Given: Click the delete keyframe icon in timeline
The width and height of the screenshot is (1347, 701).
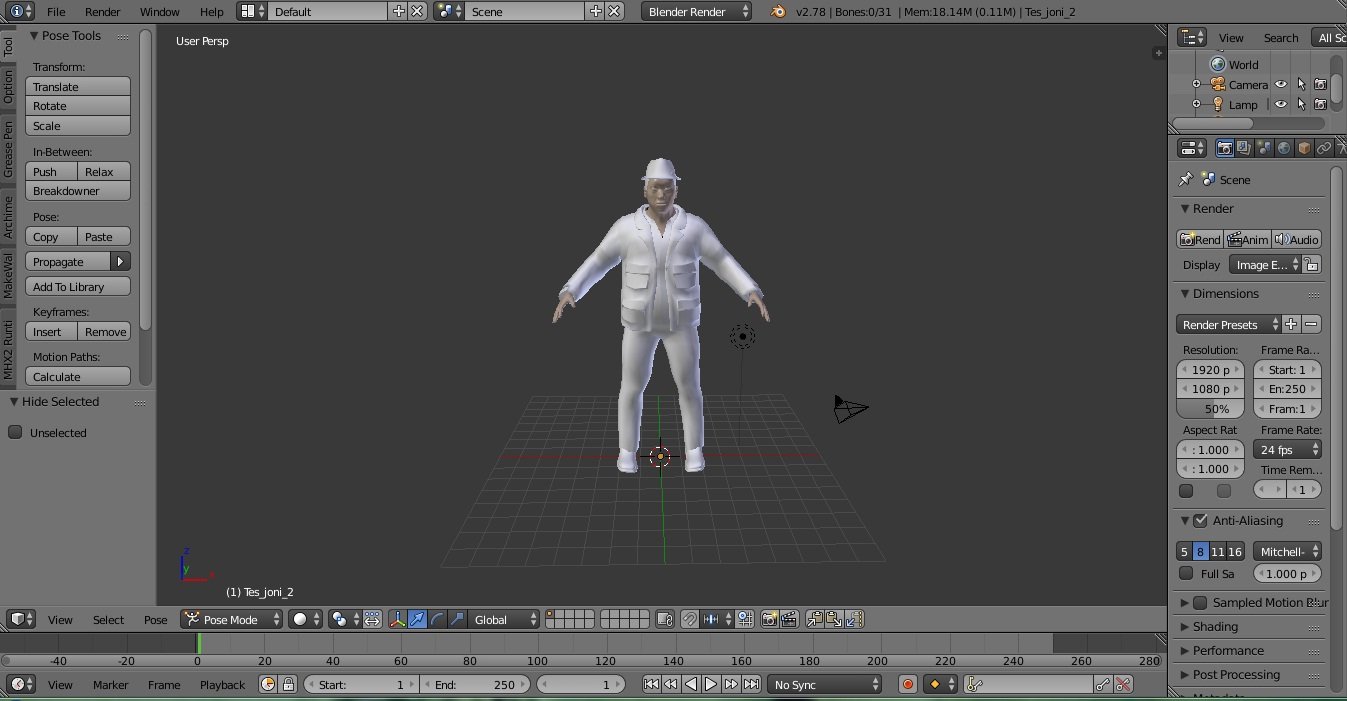Looking at the screenshot, I should point(1124,684).
